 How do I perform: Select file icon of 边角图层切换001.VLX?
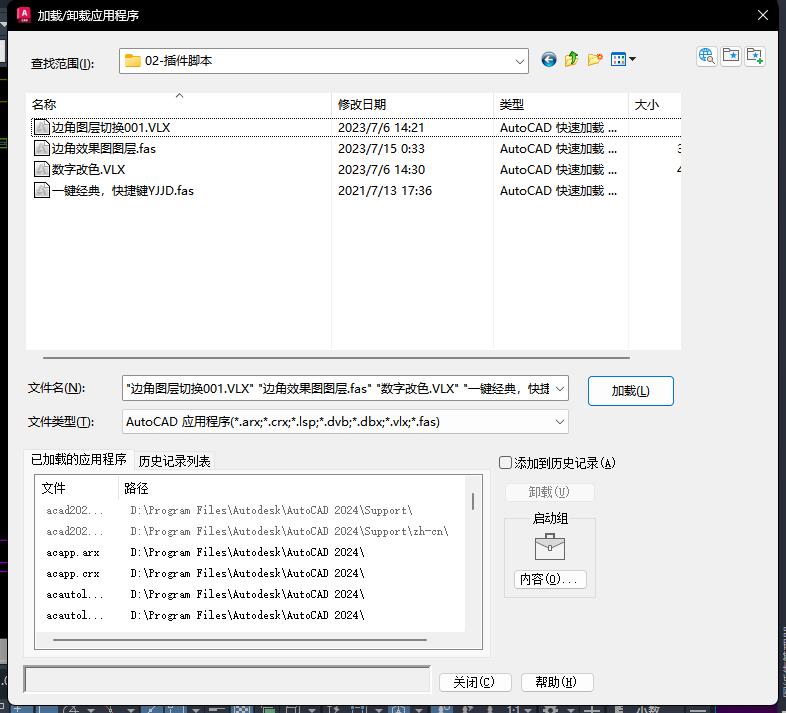(42, 127)
